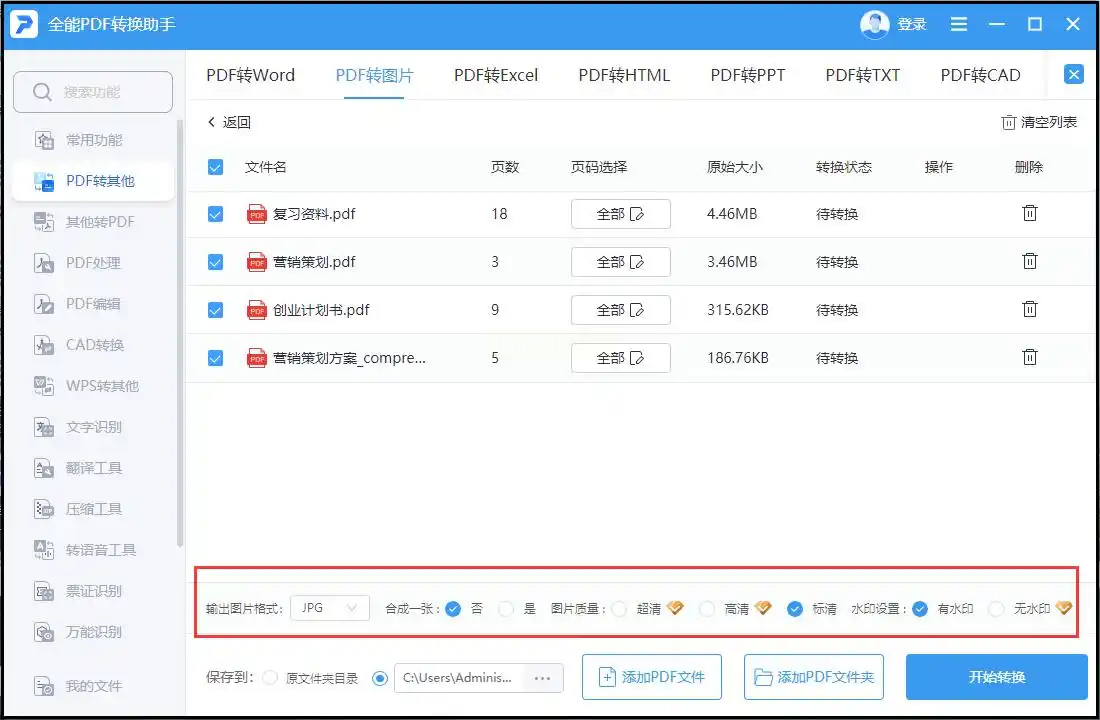Select PDF转其他 in the sidebar

[93, 181]
